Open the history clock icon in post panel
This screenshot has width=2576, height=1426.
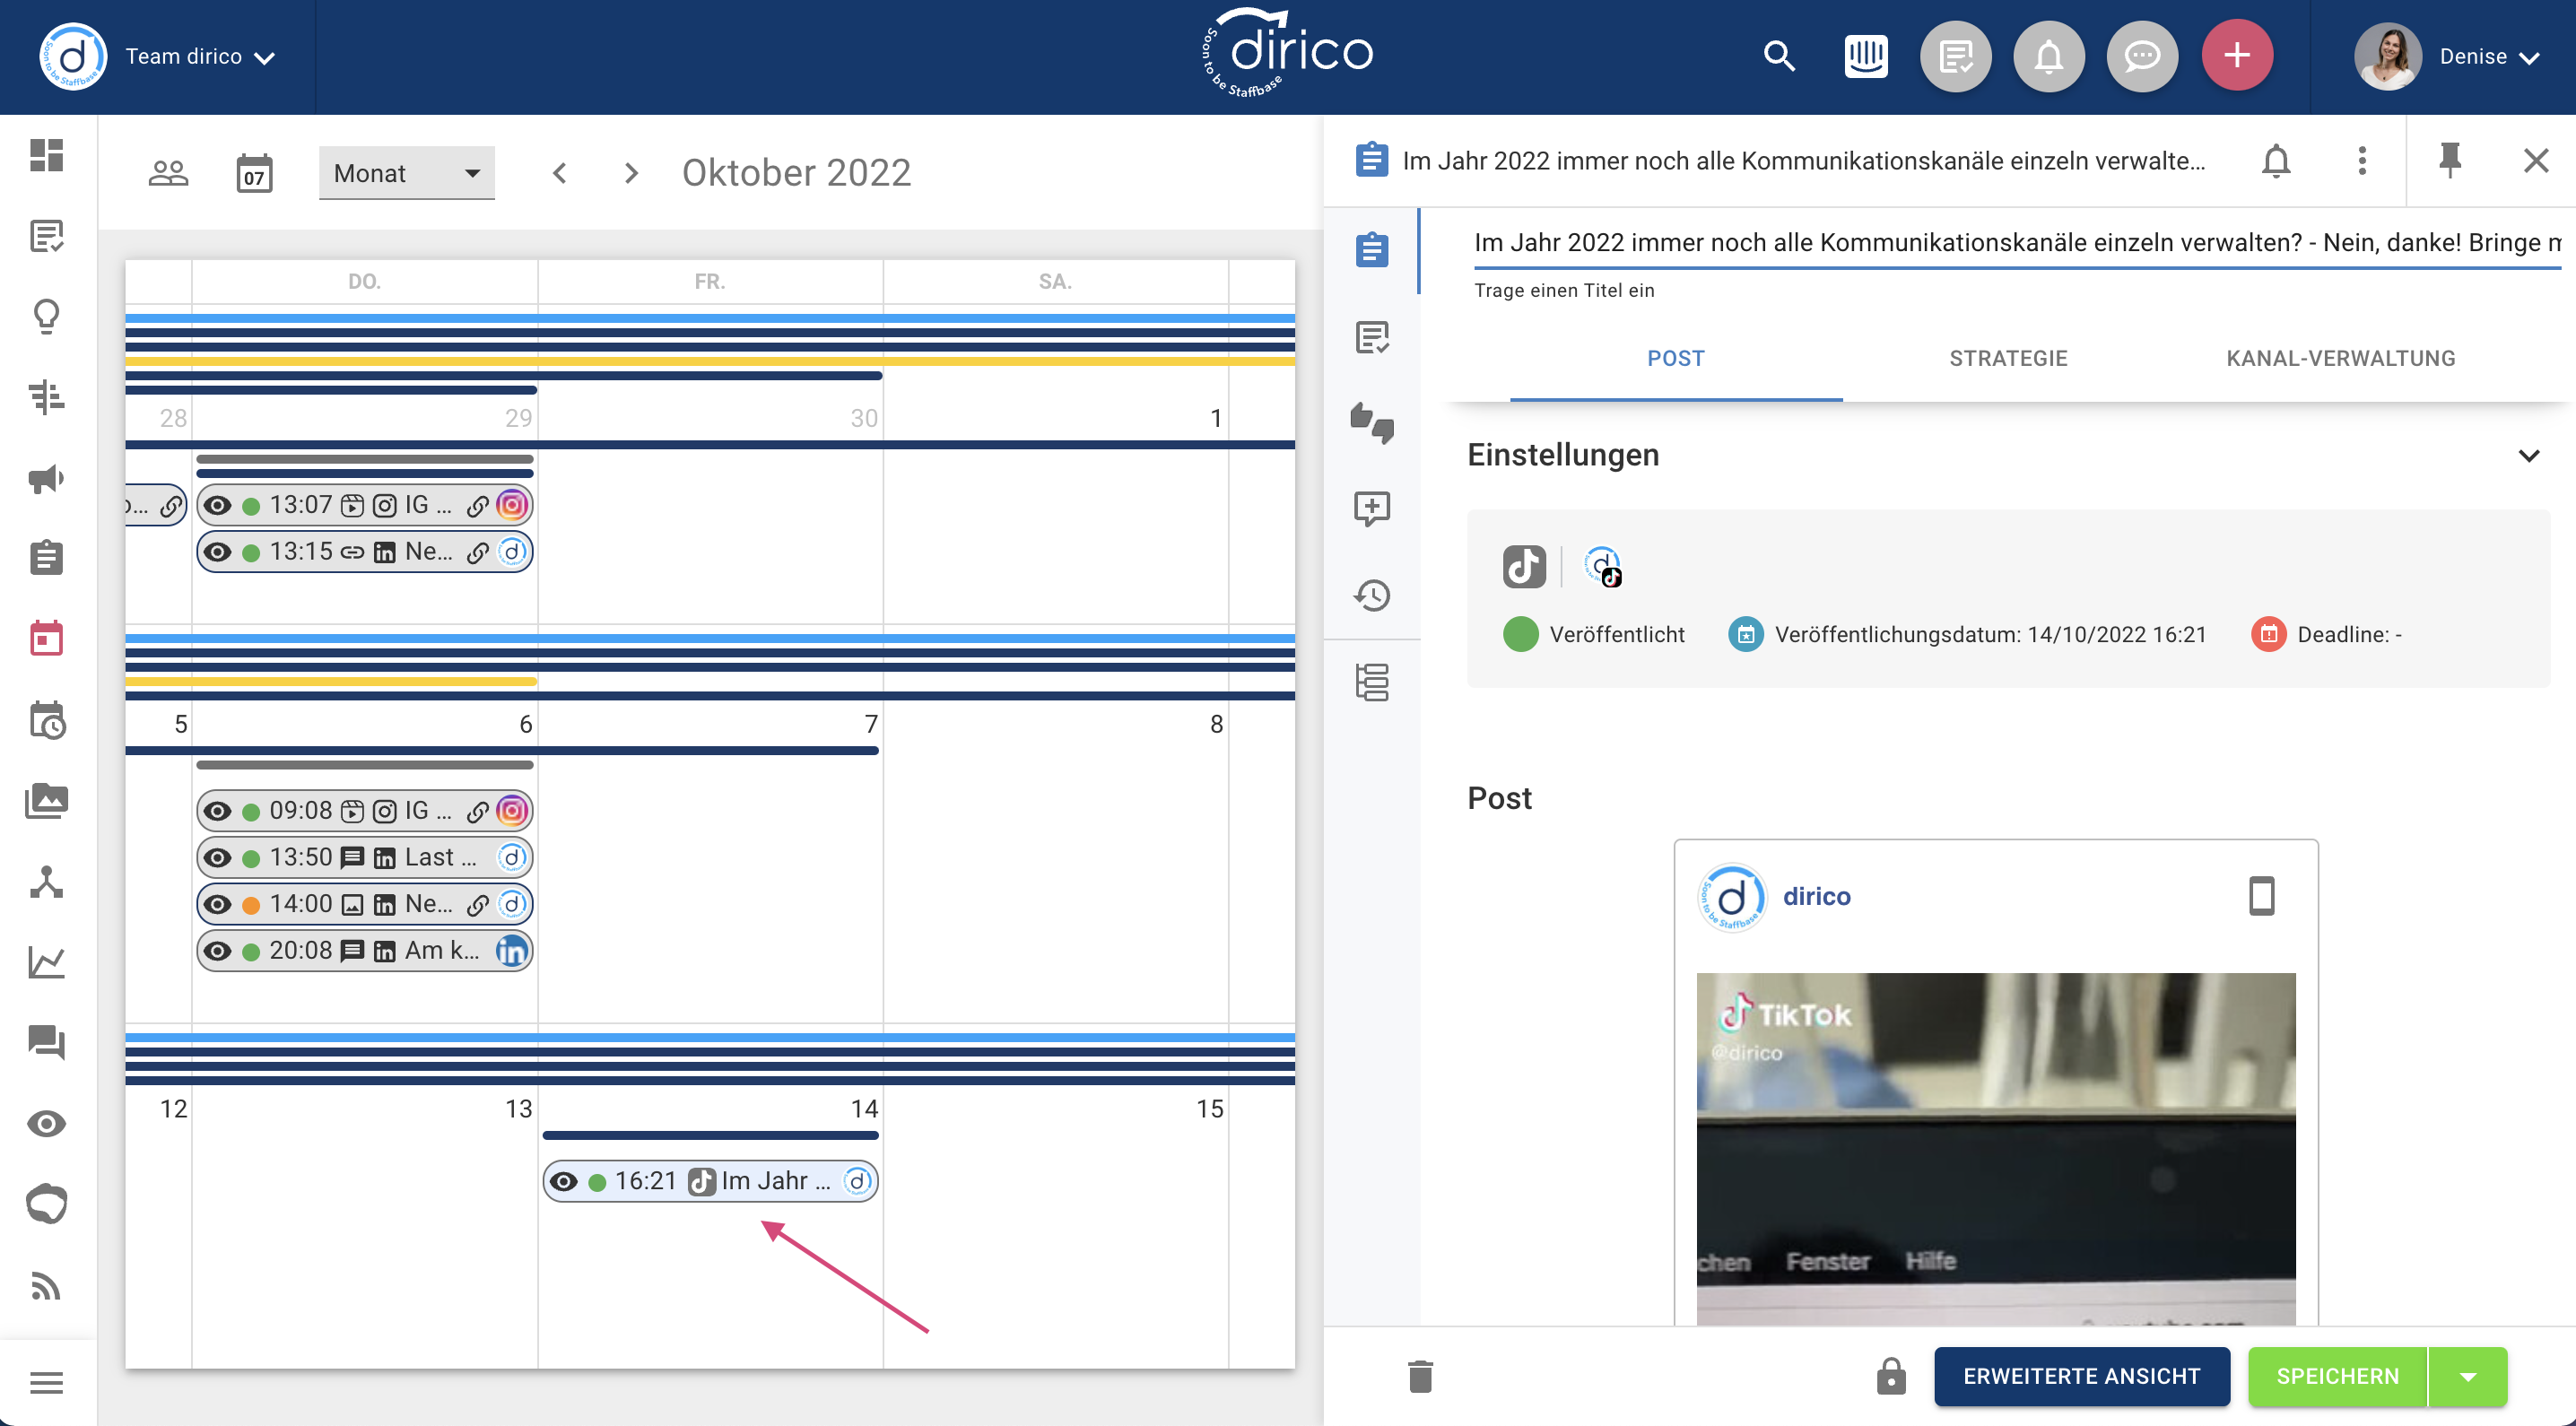tap(1372, 596)
